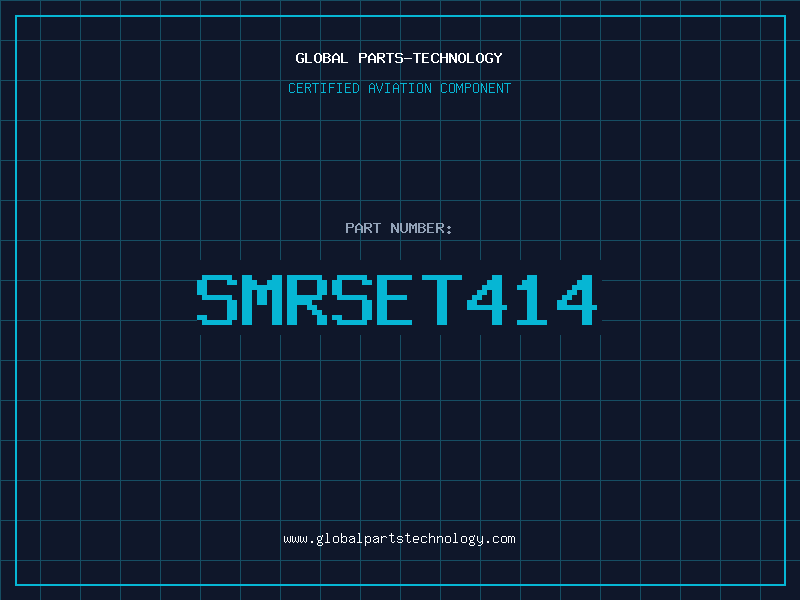Viewport: 800px width, 600px height.
Task: Select the word CERTIFIED in subtitle
Action: pos(324,88)
